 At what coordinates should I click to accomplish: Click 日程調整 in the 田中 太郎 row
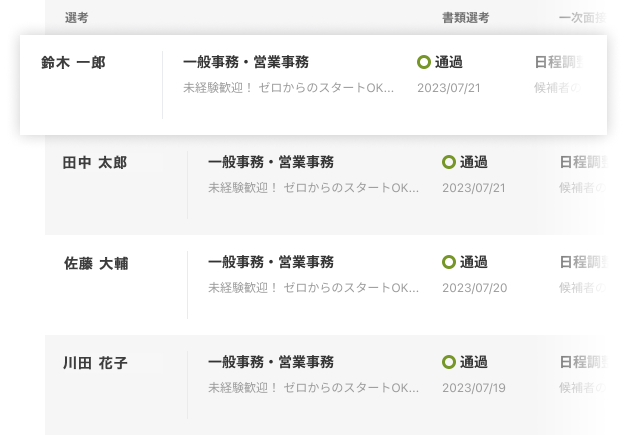(x=583, y=162)
